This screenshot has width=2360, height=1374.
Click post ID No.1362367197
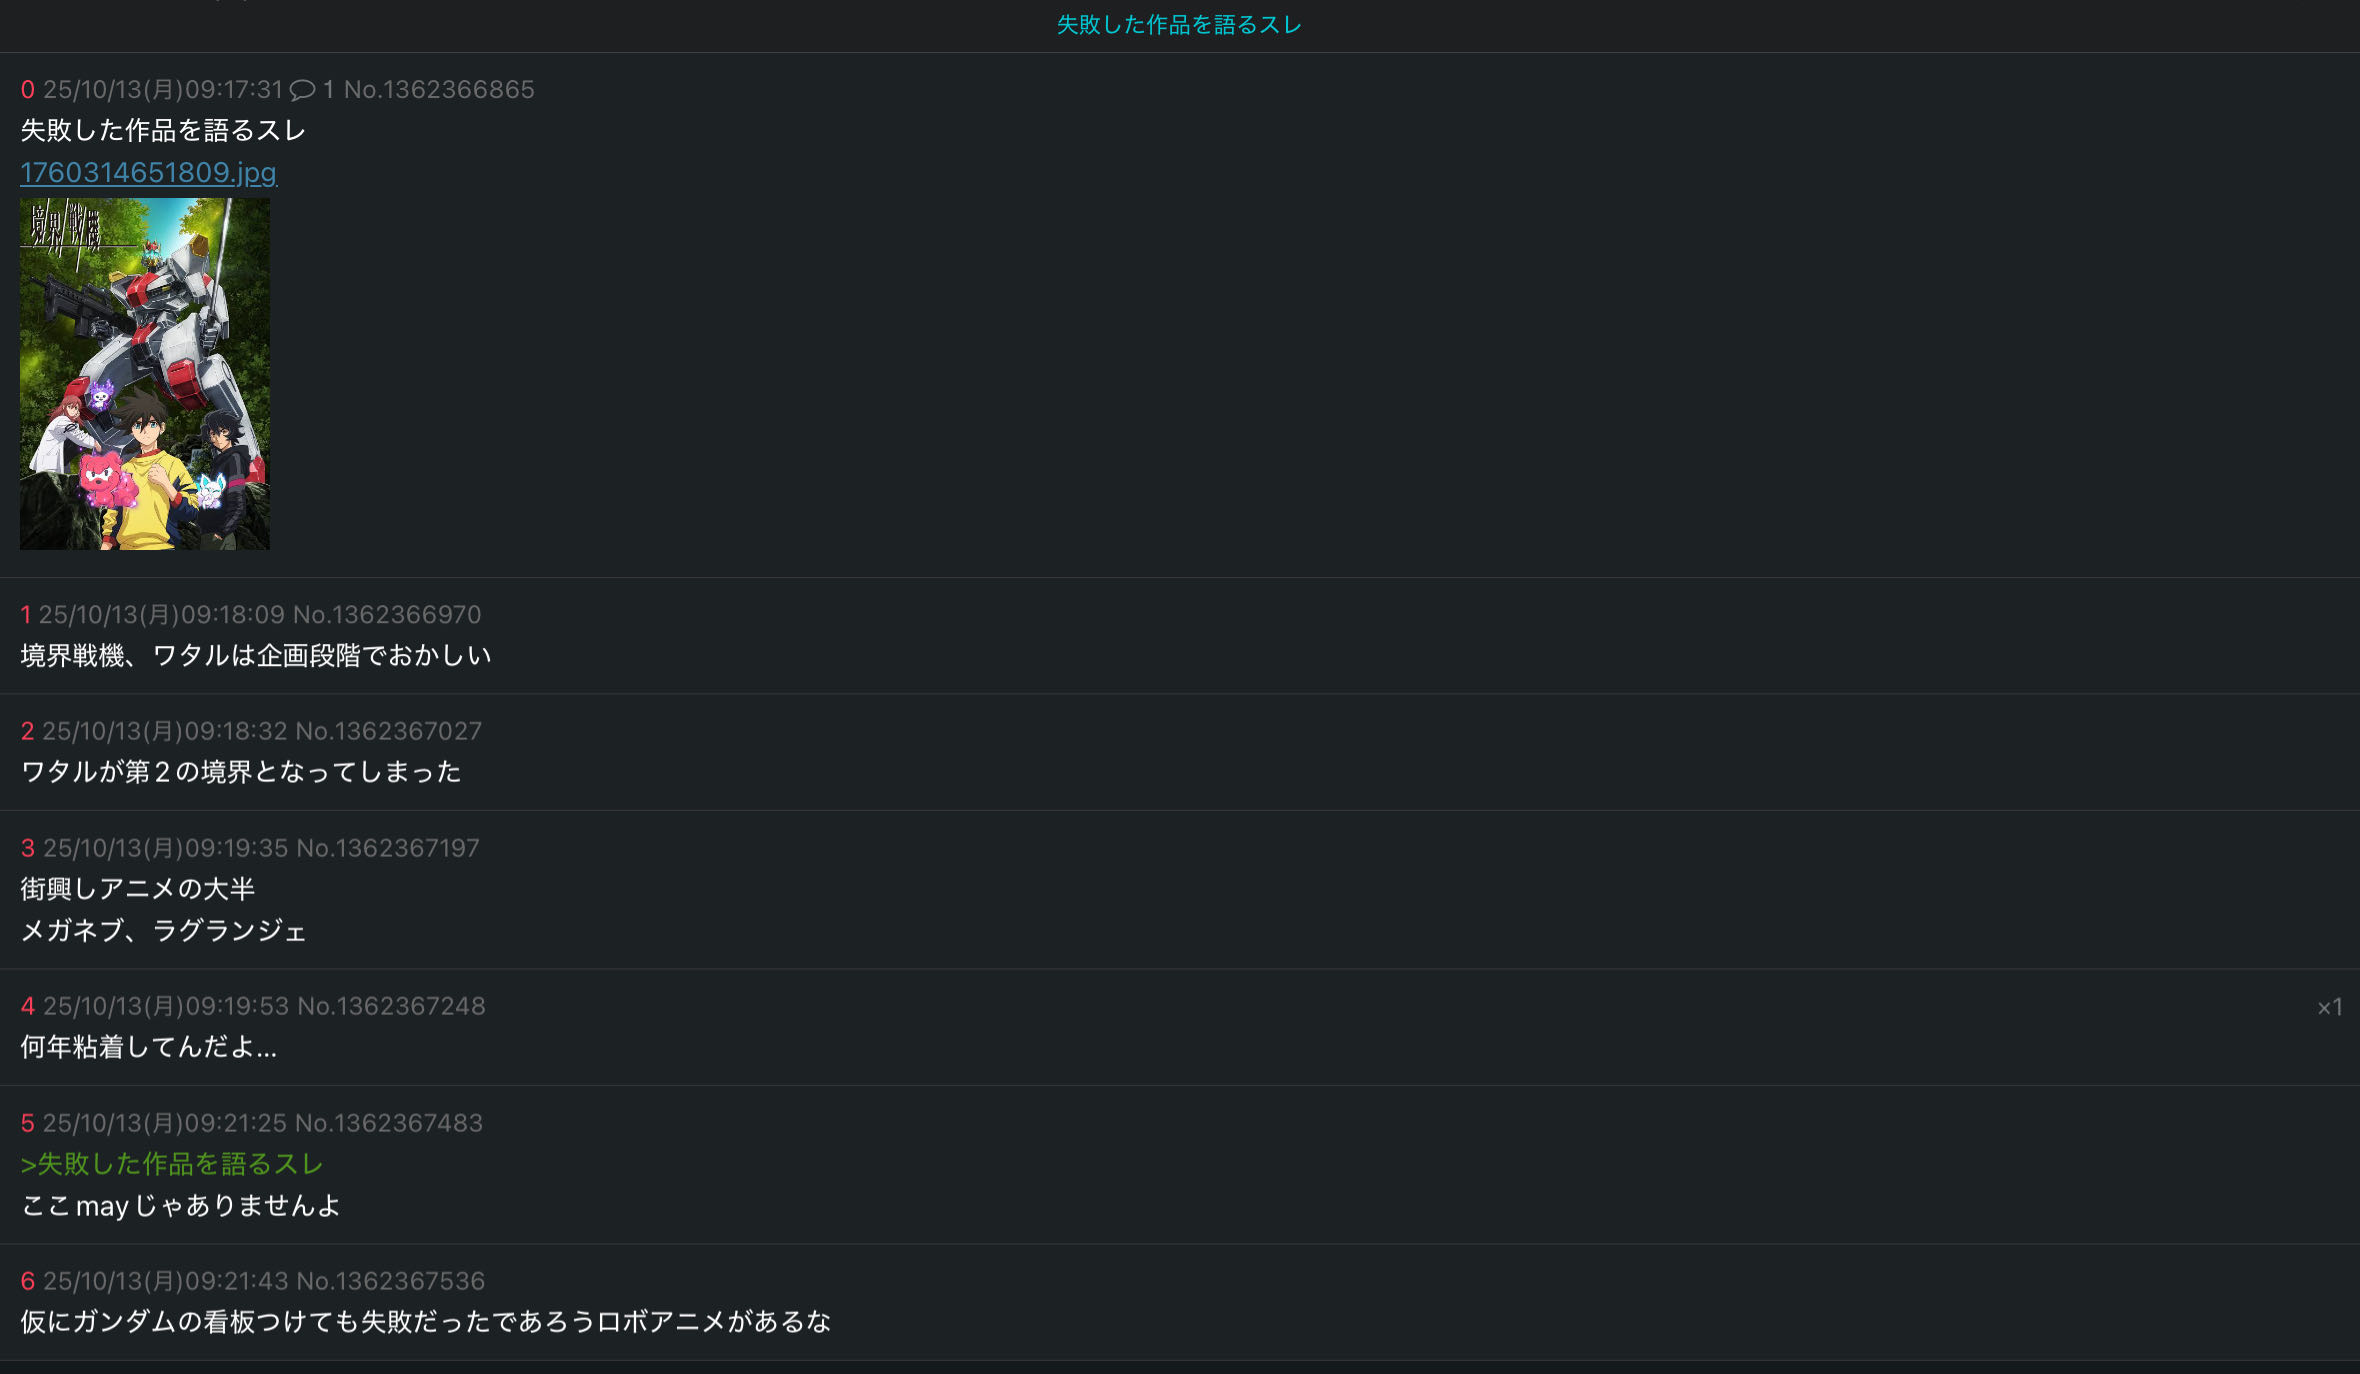388,848
